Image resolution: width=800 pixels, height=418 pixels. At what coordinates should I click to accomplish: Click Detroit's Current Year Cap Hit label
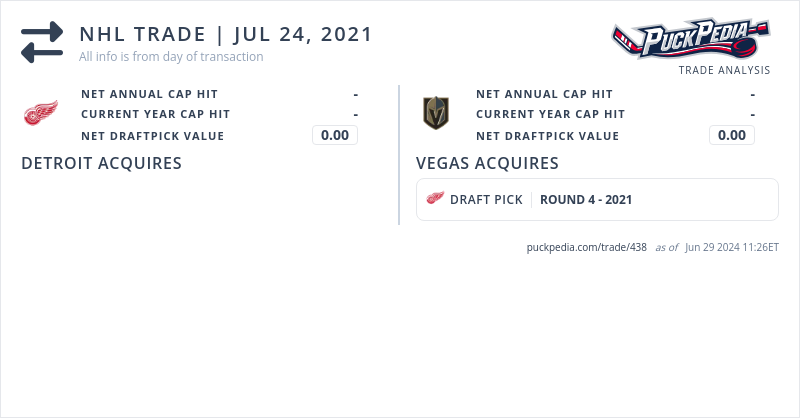click(x=155, y=114)
